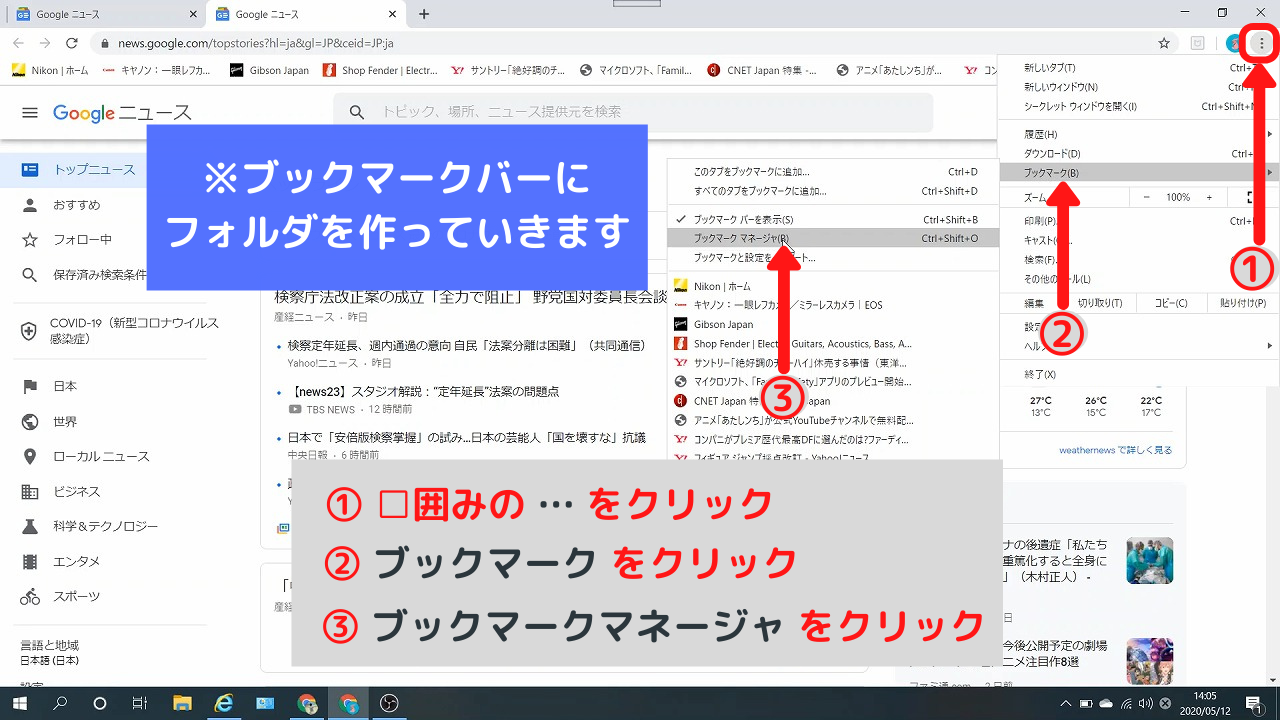Click the taskbar clock showing 14:05
Image resolution: width=1280 pixels, height=720 pixels.
tap(1205, 703)
